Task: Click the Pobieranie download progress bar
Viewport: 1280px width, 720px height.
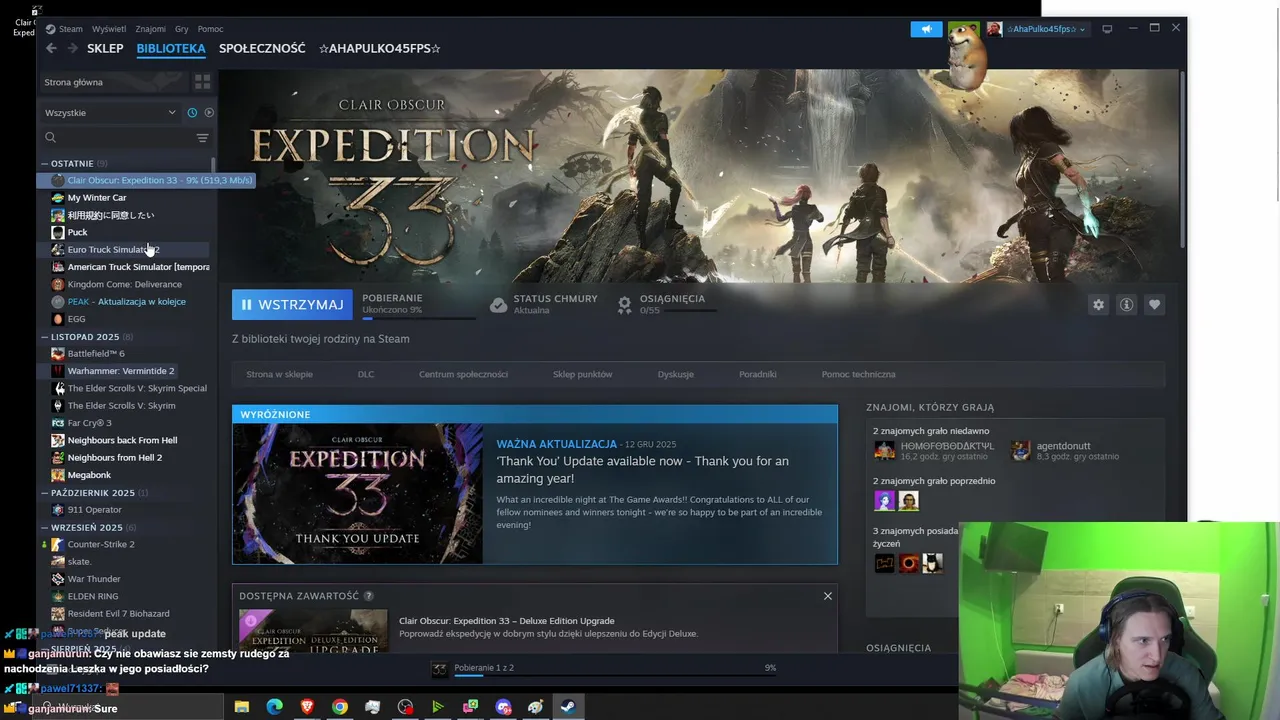Action: pos(418,319)
